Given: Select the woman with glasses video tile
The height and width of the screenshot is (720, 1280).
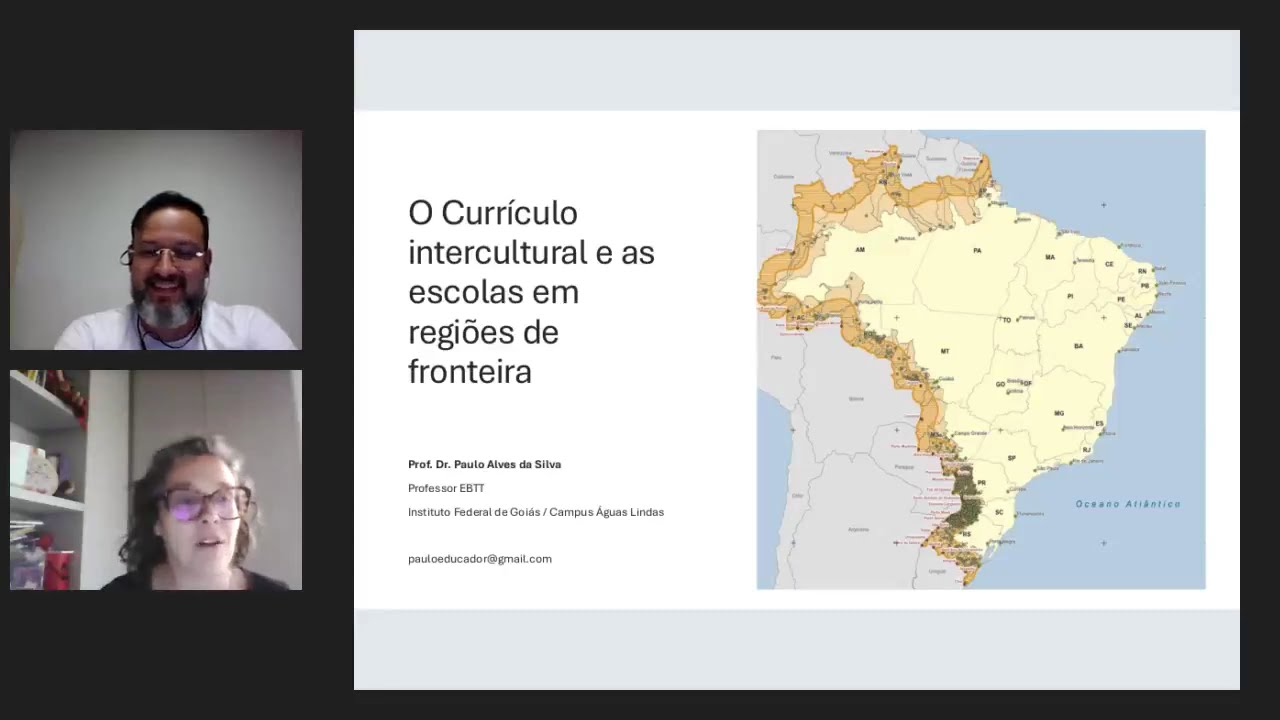Looking at the screenshot, I should coord(155,480).
